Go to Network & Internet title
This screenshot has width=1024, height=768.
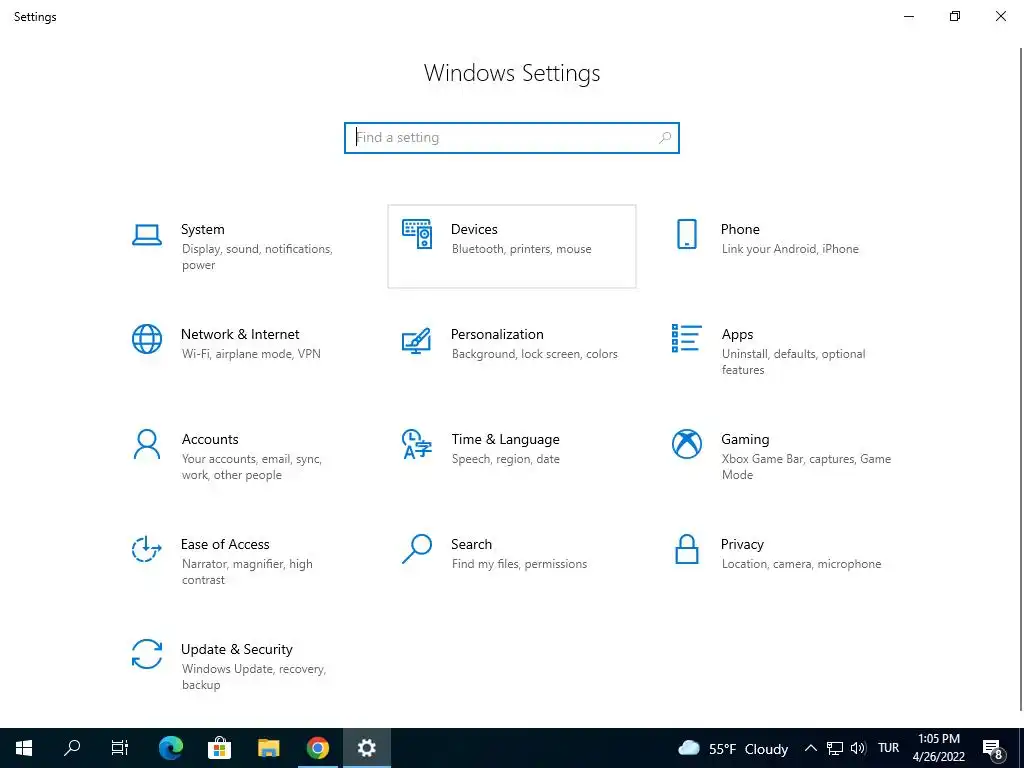tap(240, 334)
